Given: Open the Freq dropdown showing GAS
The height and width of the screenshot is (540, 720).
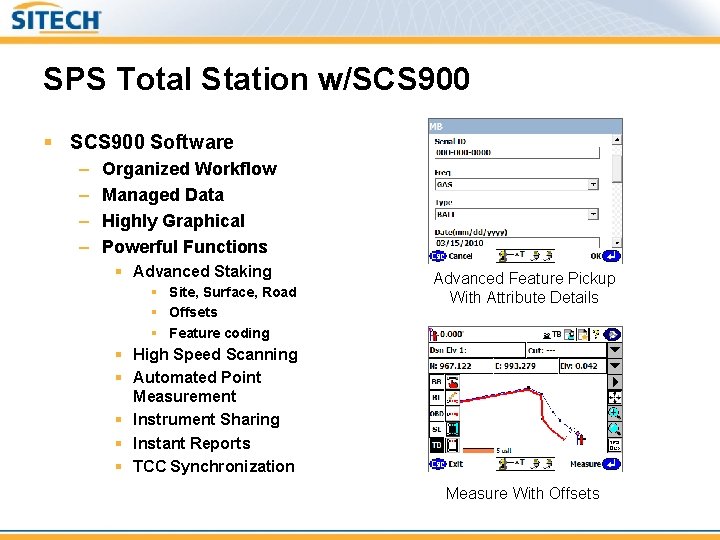Looking at the screenshot, I should (517, 185).
